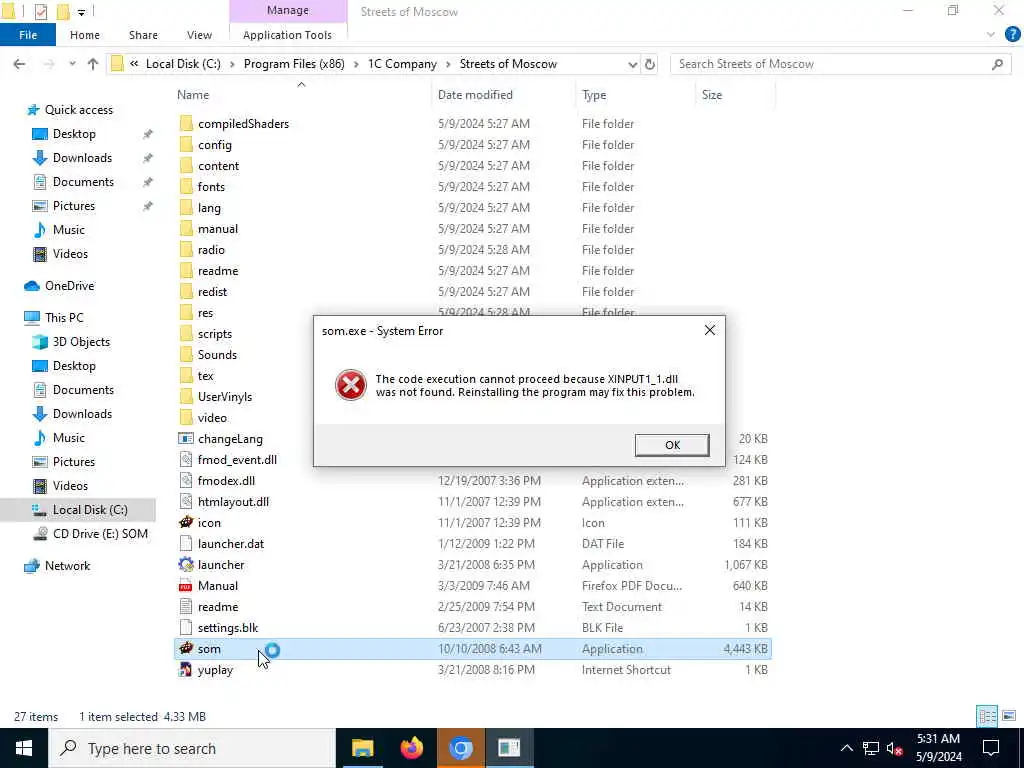Viewport: 1024px width, 768px height.
Task: Select the Manual PDF icon
Action: click(x=186, y=585)
